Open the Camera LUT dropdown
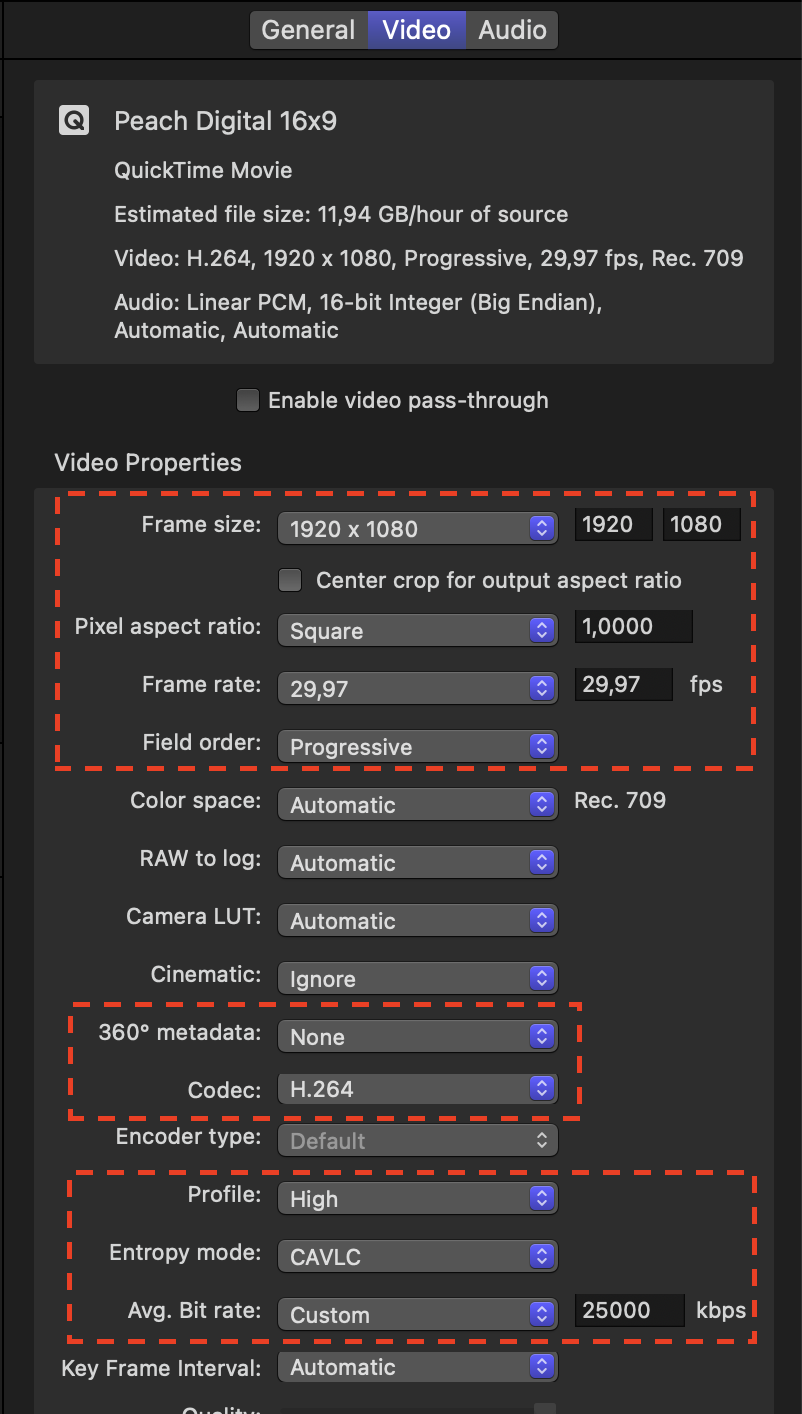This screenshot has width=802, height=1414. [417, 921]
